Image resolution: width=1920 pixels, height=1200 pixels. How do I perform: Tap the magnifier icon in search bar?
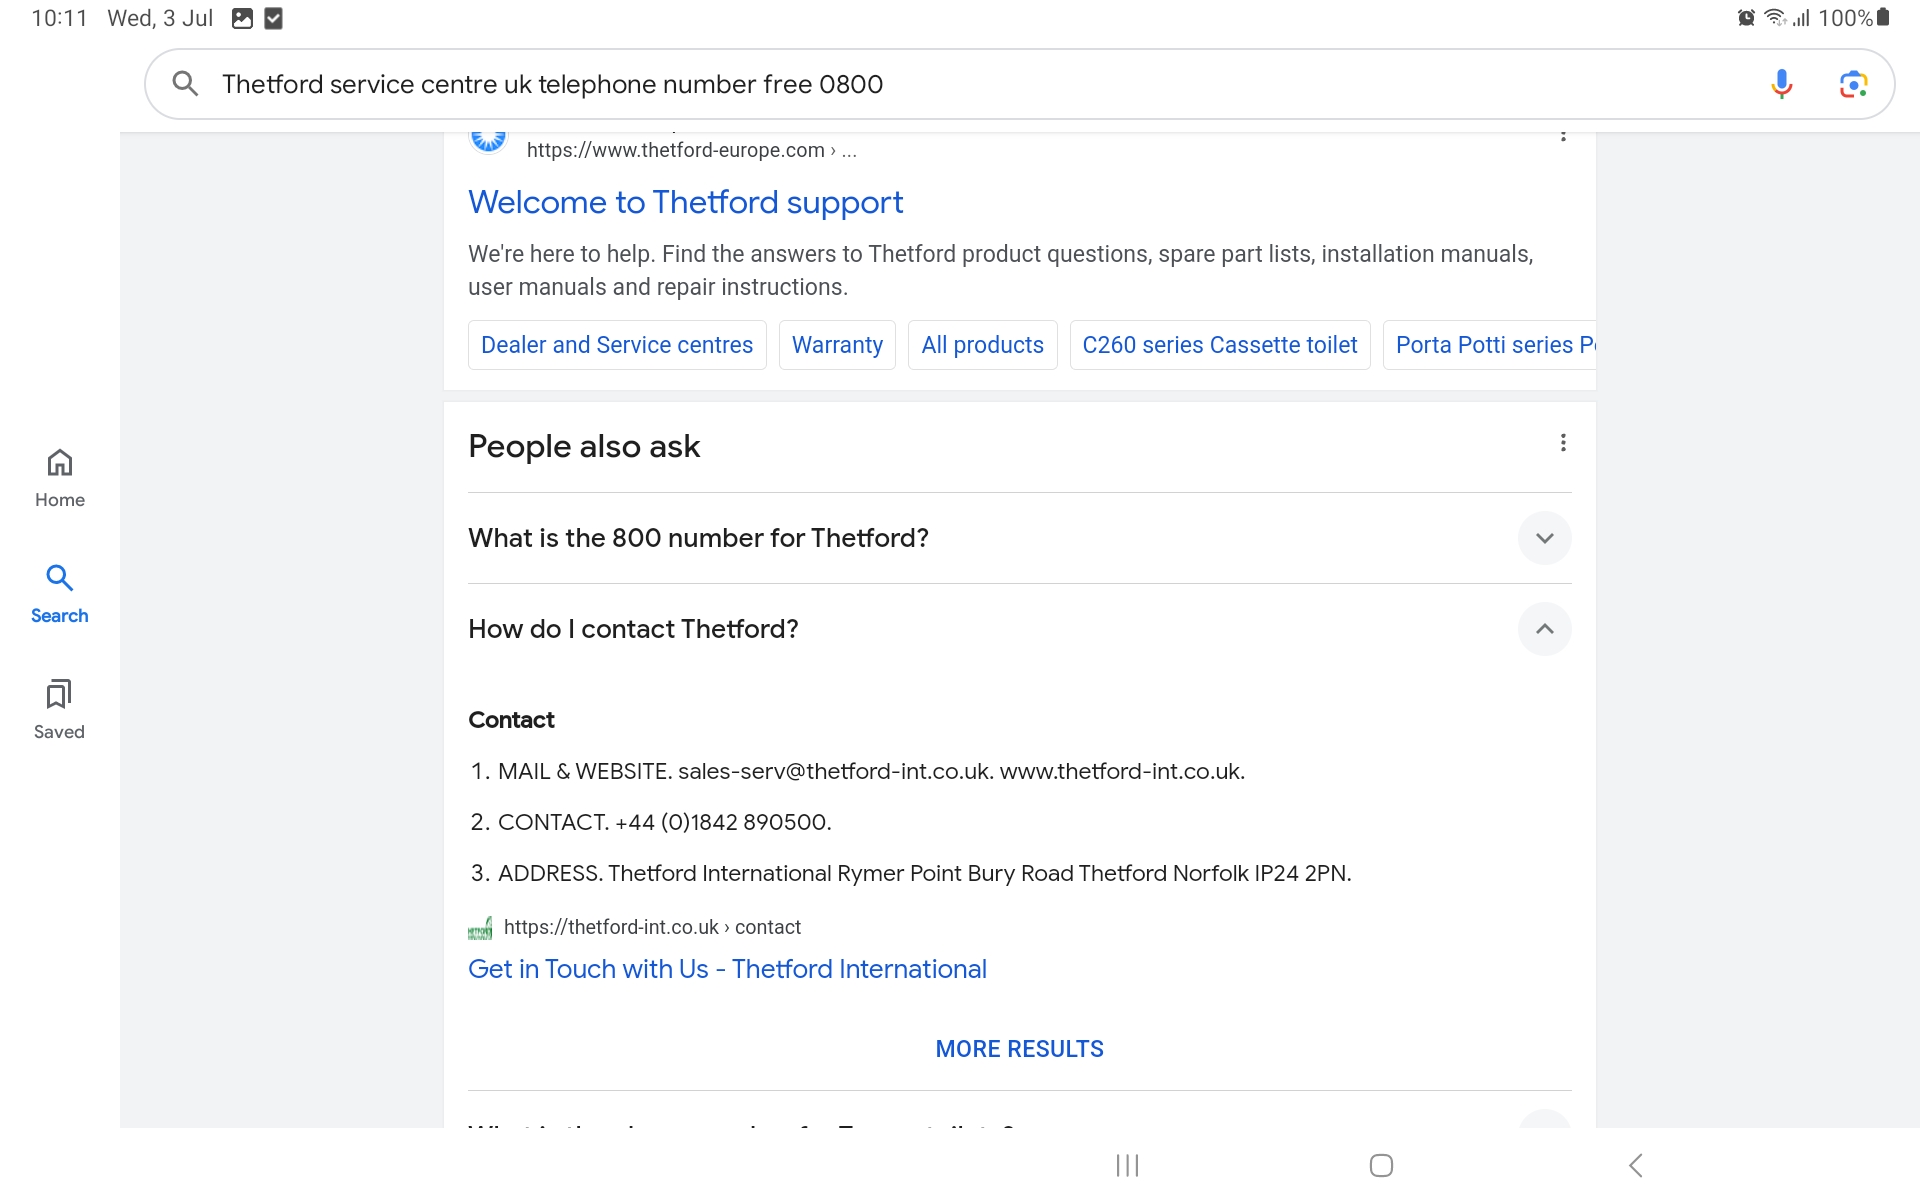click(185, 84)
